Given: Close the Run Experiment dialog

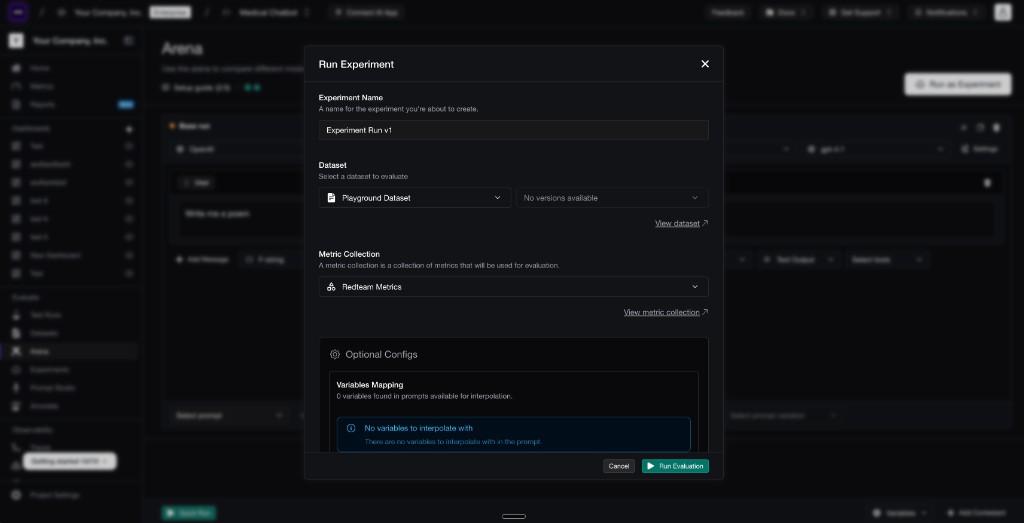Looking at the screenshot, I should (x=705, y=64).
